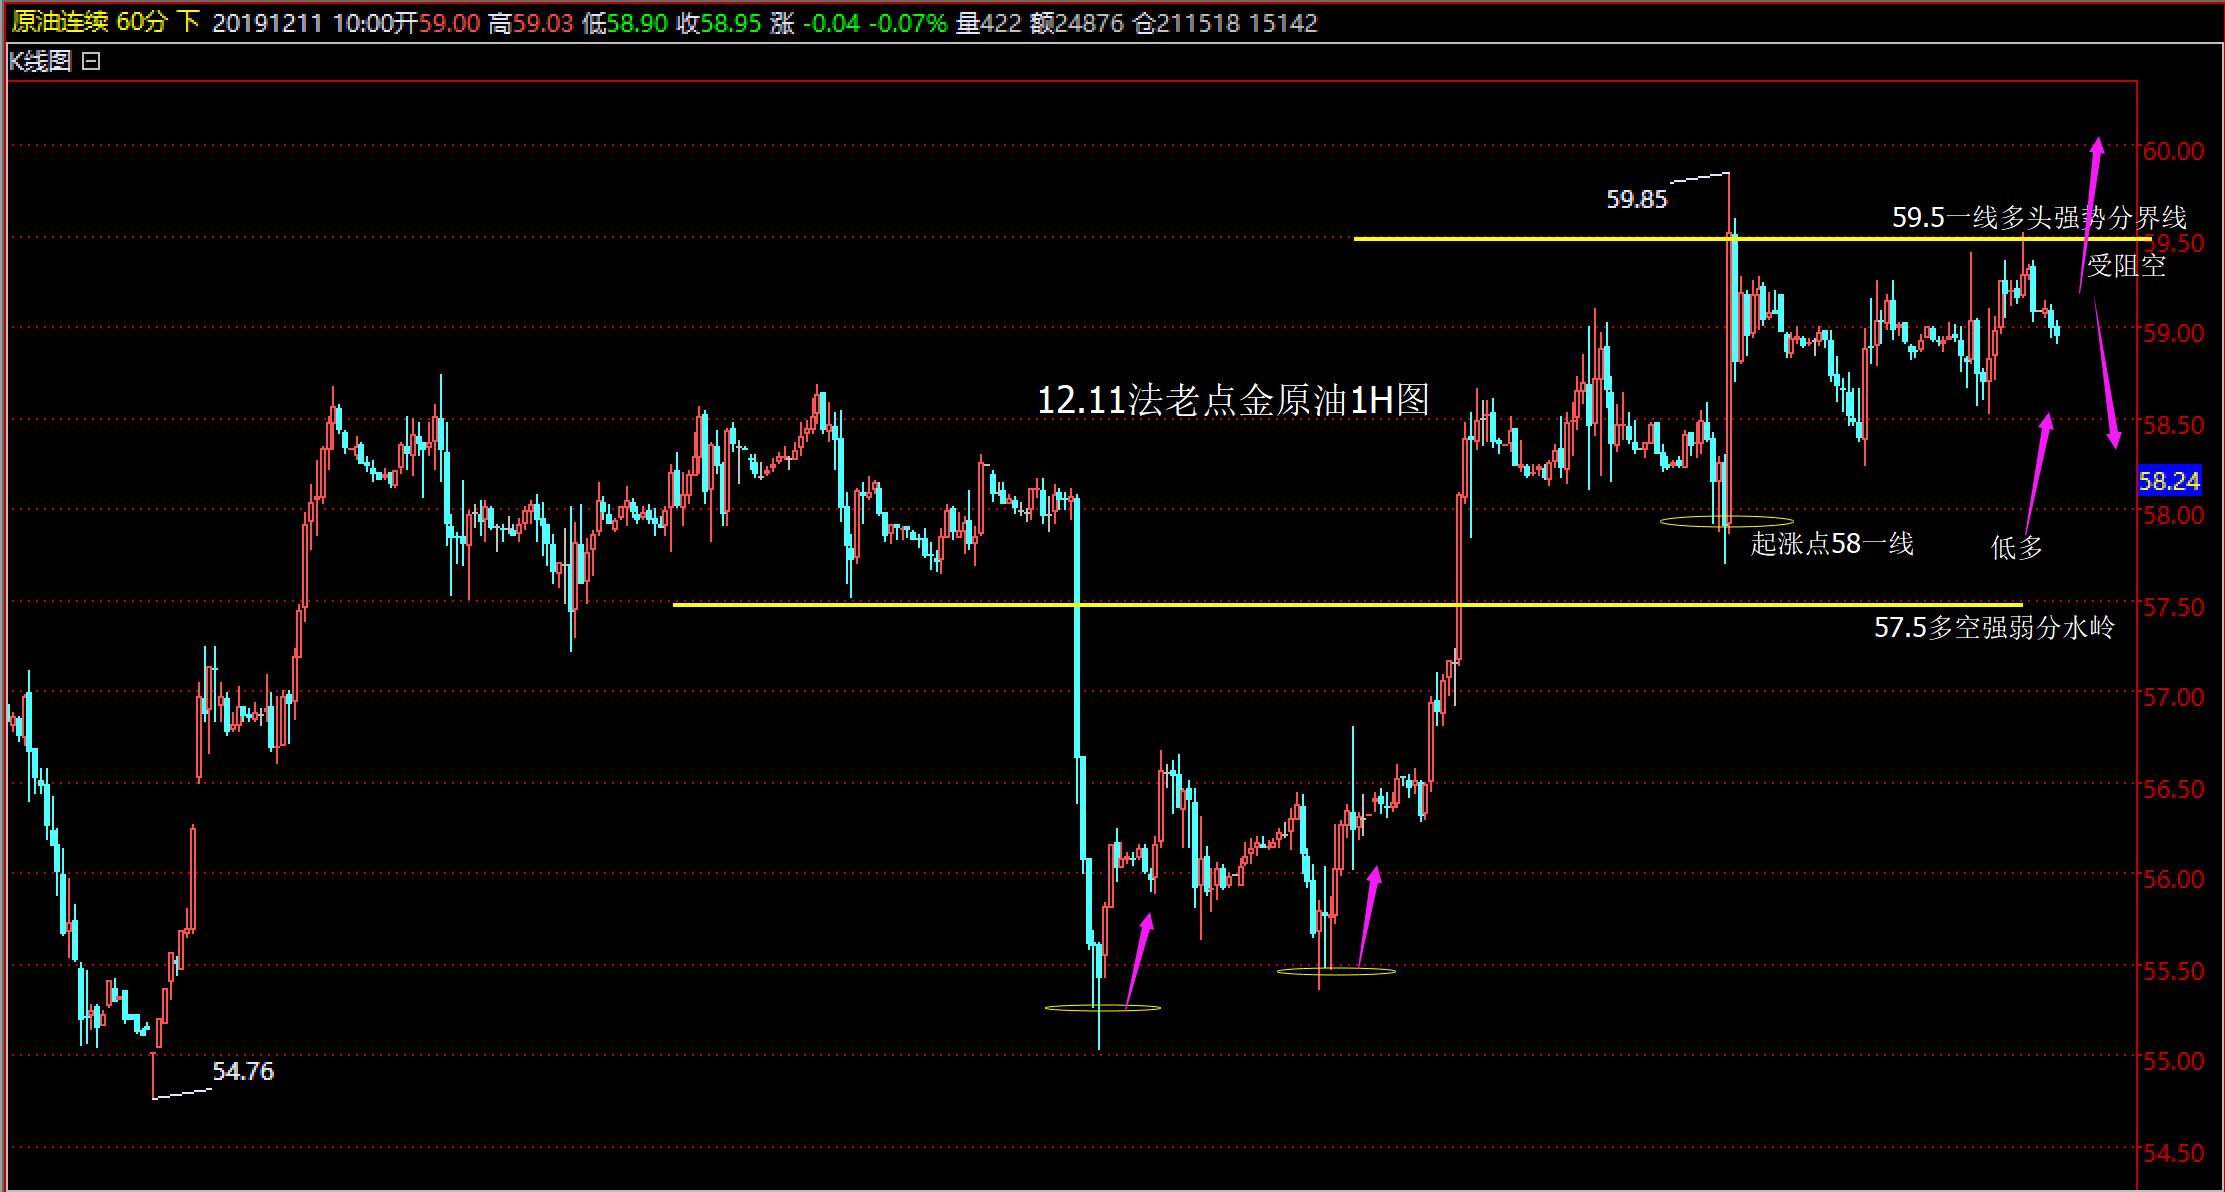Viewport: 2225px width, 1192px height.
Task: Click the 59.00 price axis label
Action: [2173, 333]
